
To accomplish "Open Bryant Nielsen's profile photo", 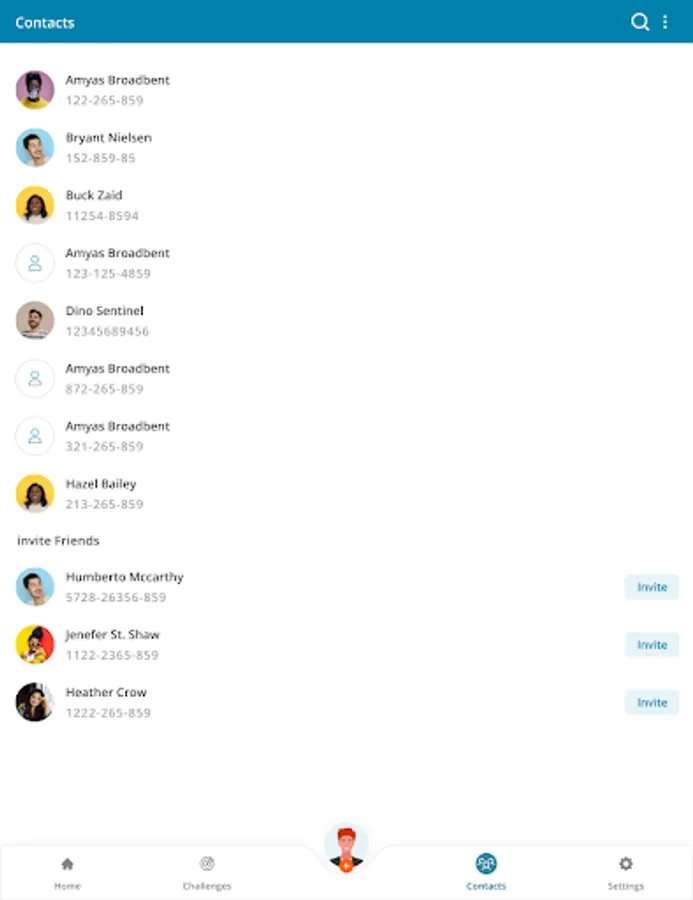I will (x=35, y=148).
